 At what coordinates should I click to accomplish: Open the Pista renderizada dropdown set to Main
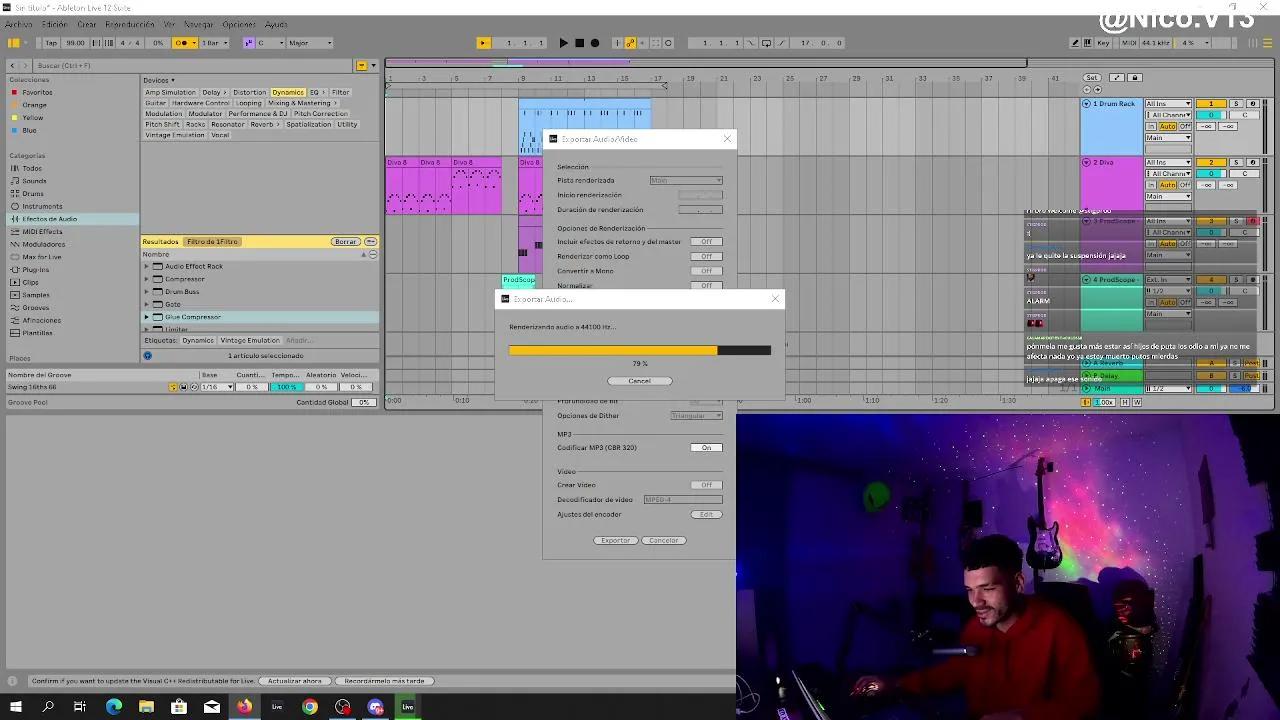tap(685, 180)
